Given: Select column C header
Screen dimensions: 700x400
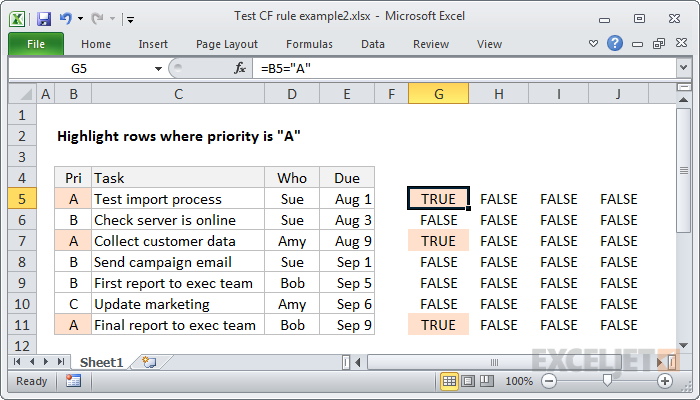Looking at the screenshot, I should tap(178, 94).
